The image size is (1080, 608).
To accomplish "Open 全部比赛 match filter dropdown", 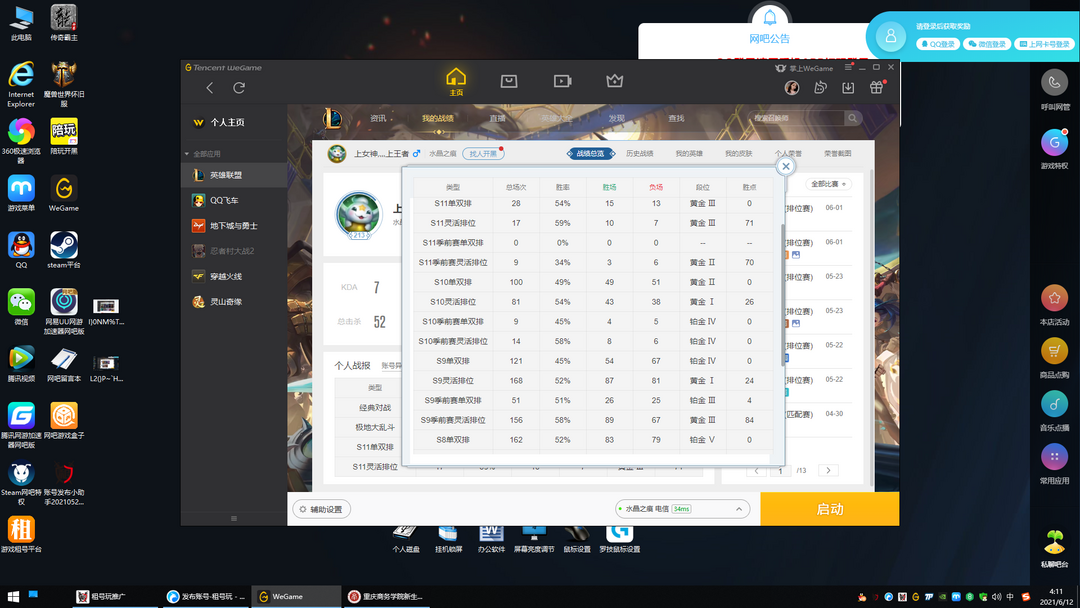I will click(x=829, y=184).
